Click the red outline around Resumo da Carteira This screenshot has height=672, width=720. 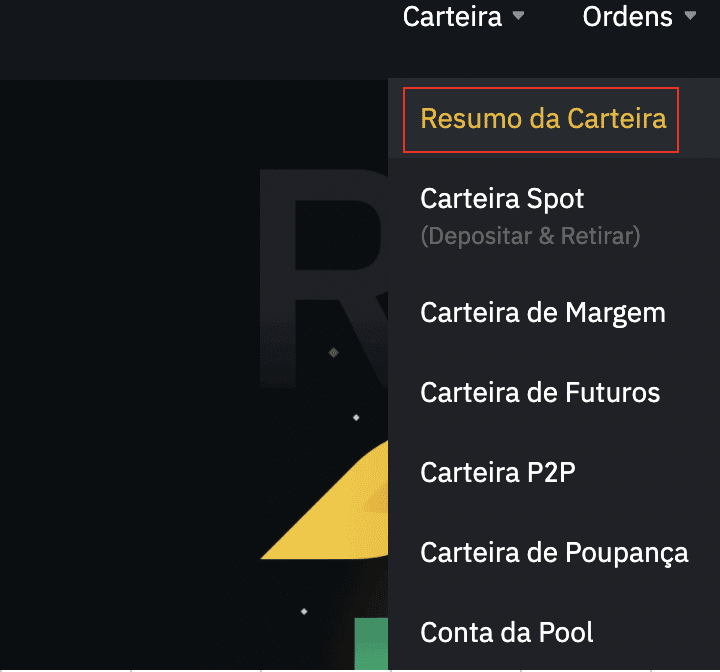(x=541, y=88)
